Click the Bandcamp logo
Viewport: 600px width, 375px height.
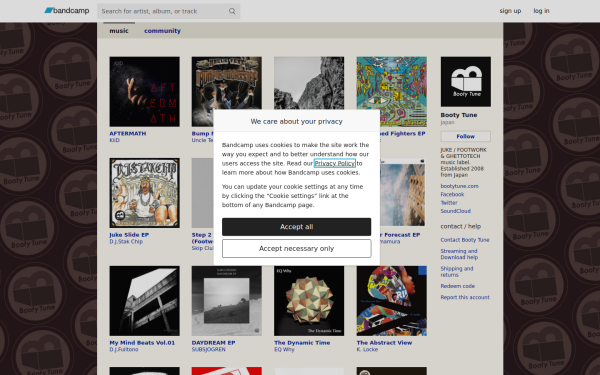67,11
